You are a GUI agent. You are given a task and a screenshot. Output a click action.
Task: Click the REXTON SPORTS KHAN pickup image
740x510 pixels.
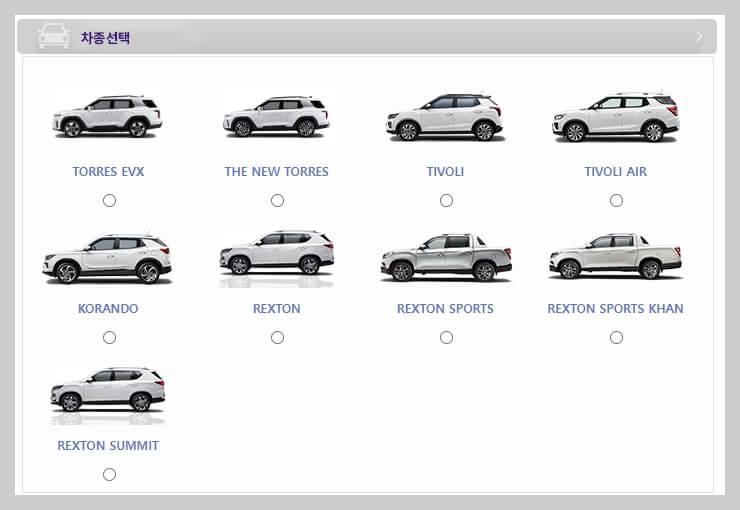click(x=615, y=256)
